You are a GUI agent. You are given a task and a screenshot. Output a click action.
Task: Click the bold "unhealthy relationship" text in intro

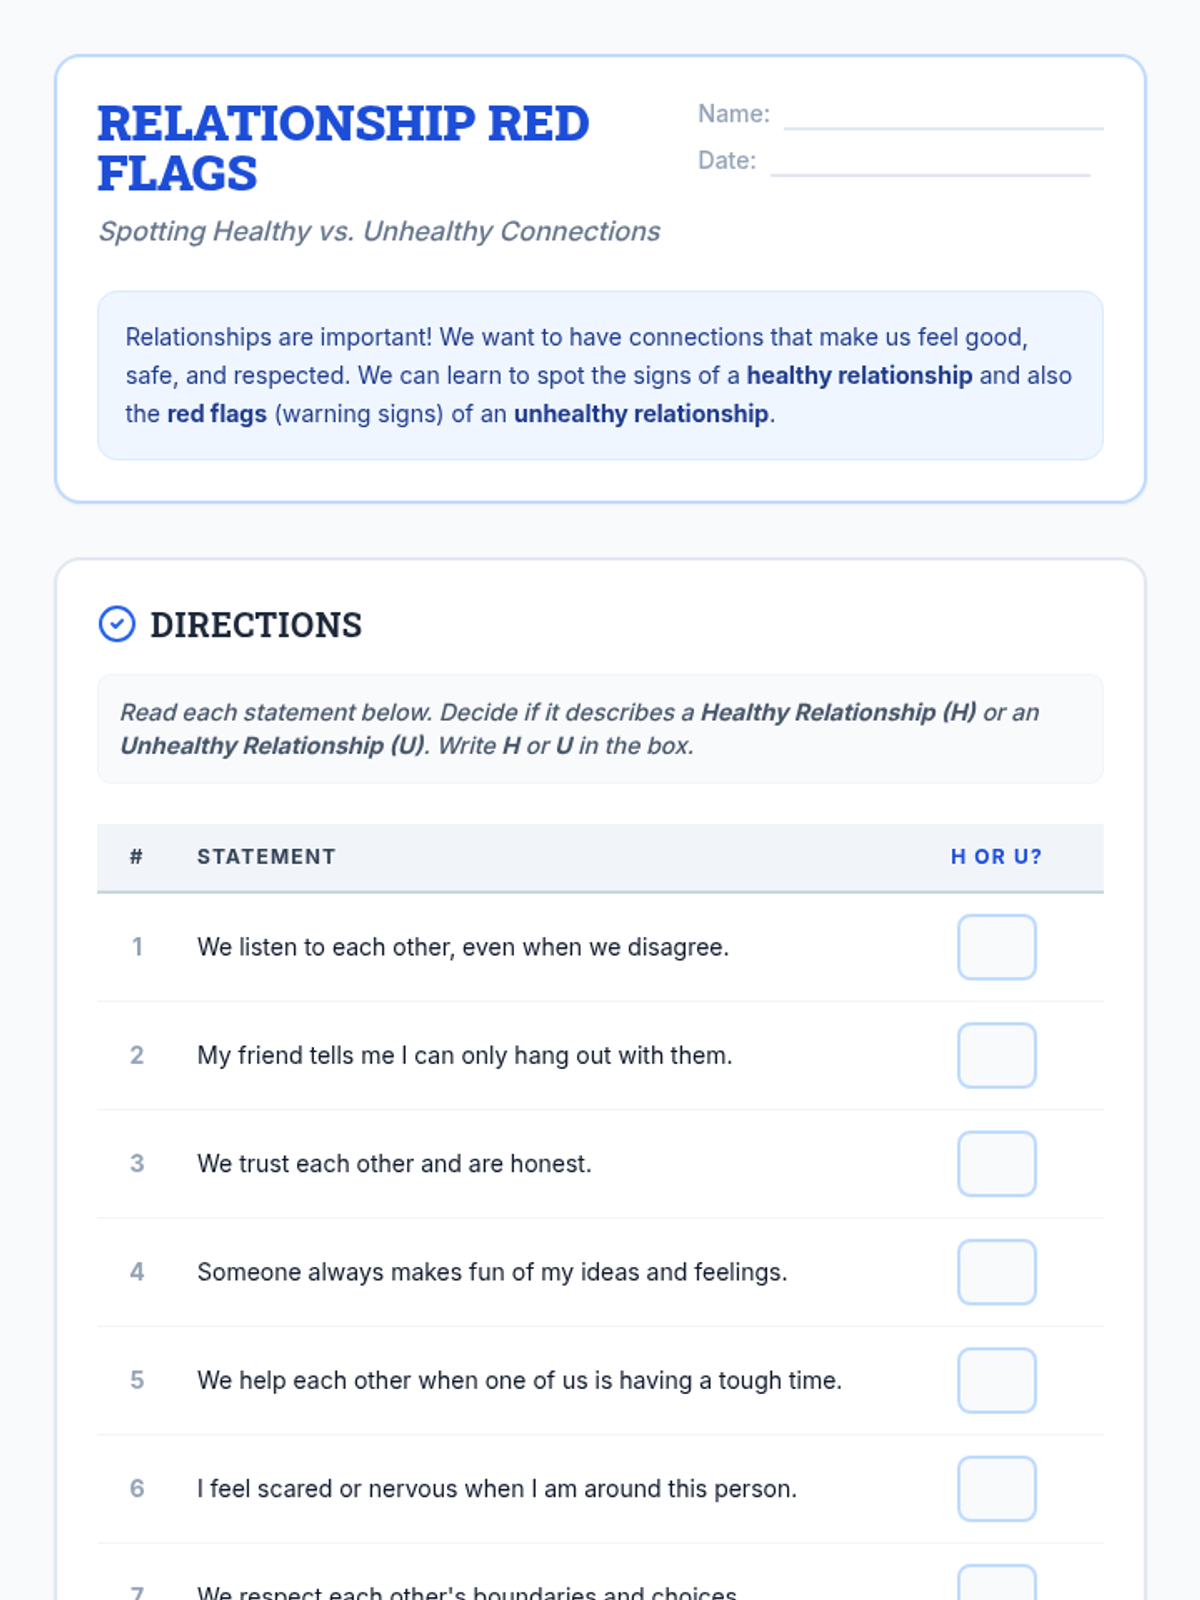tap(641, 414)
